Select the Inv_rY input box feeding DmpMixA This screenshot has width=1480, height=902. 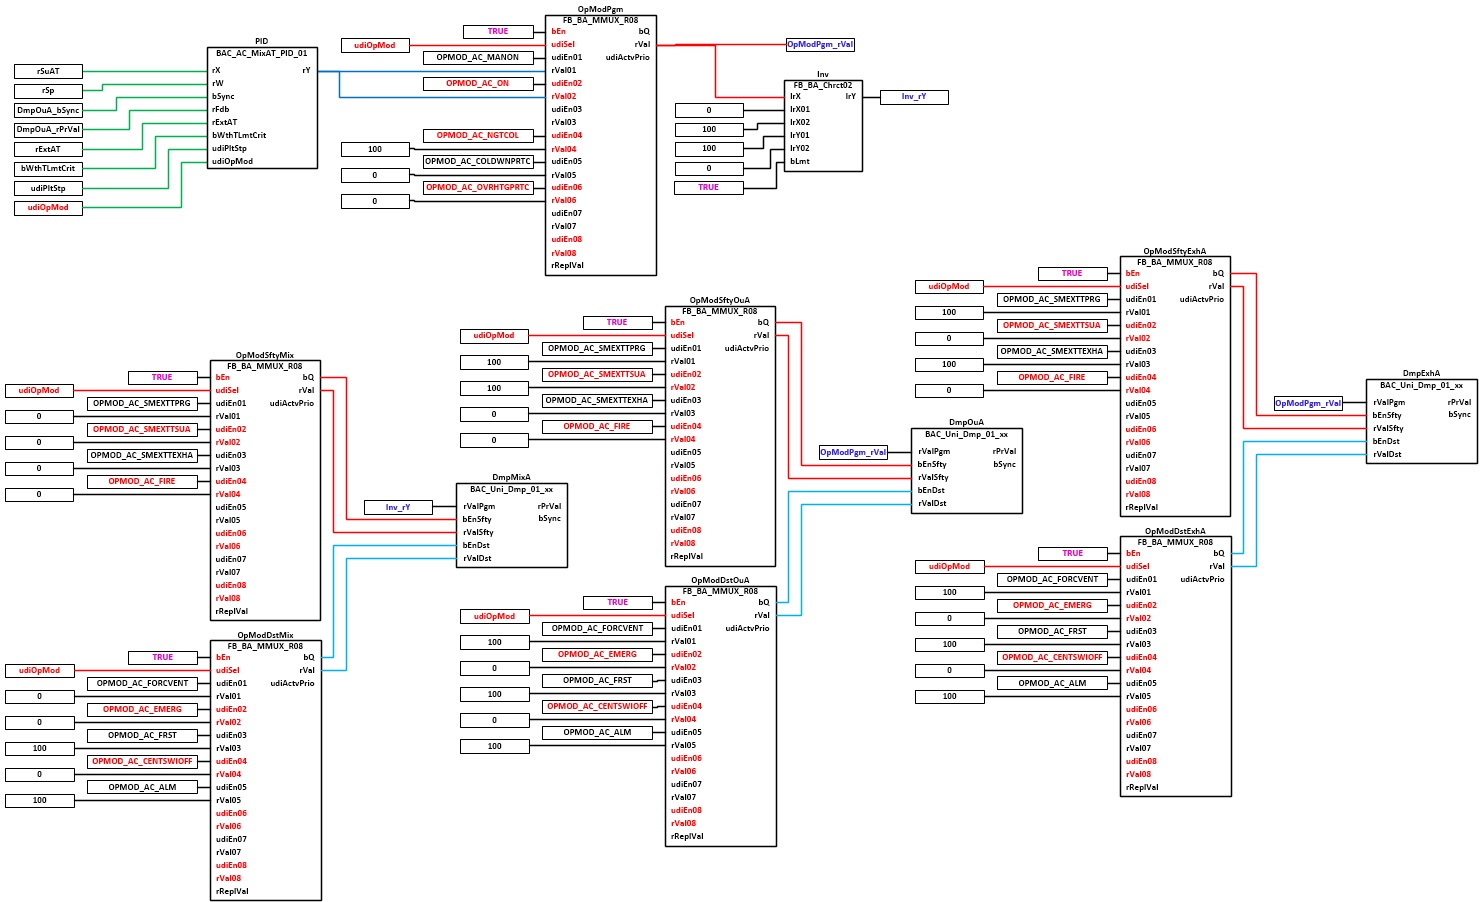coord(398,508)
